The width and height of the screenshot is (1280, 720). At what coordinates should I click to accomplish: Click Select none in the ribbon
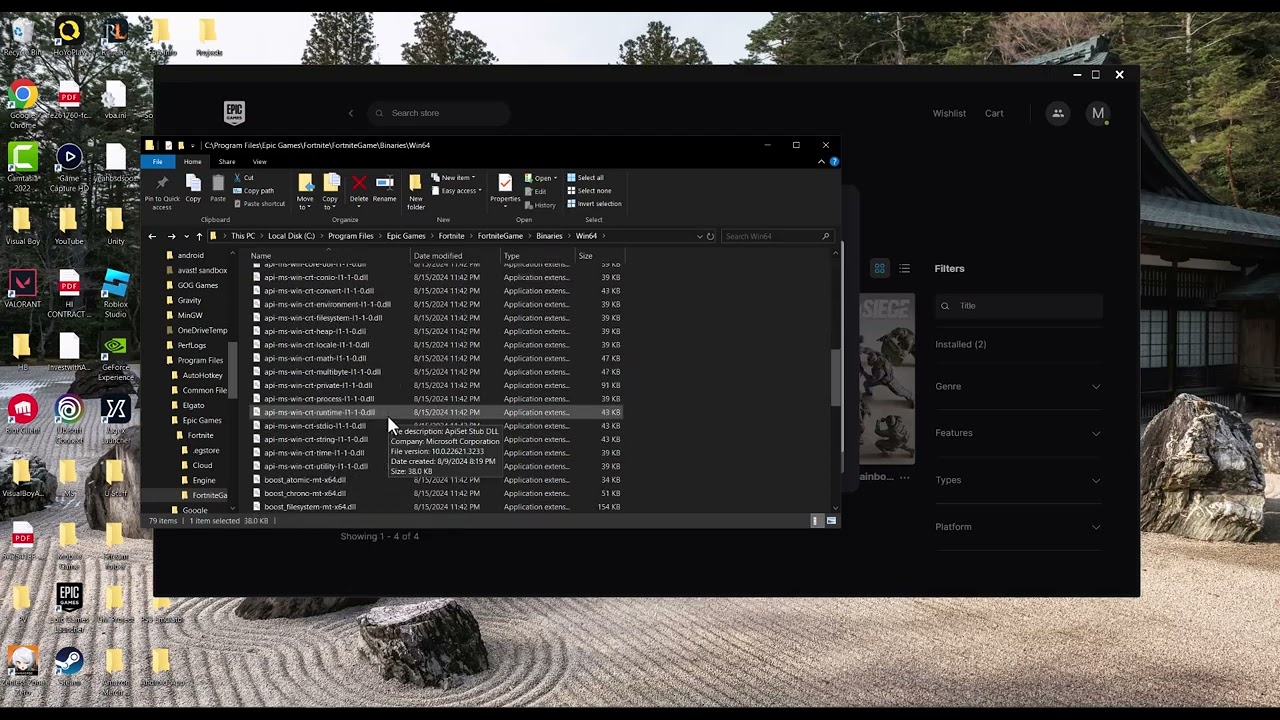588,191
